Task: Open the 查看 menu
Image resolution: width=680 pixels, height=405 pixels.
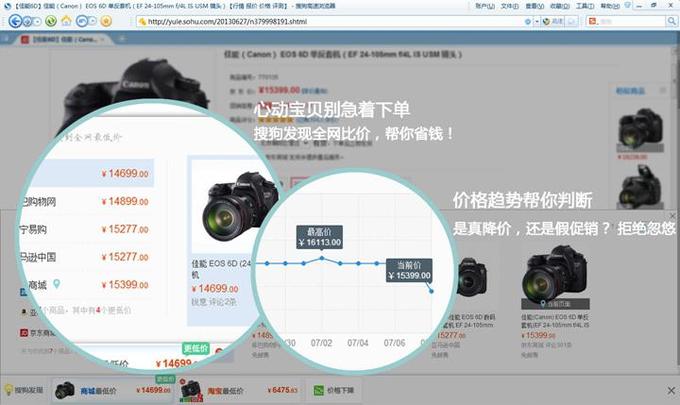Action: point(534,6)
